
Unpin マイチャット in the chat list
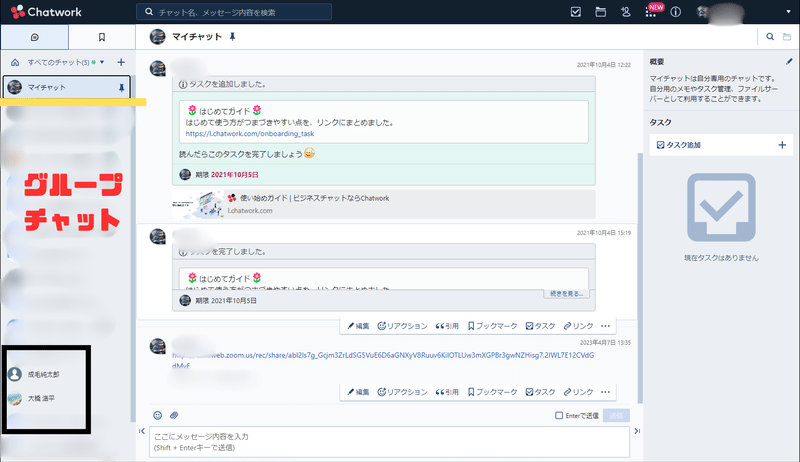pyautogui.click(x=121, y=88)
